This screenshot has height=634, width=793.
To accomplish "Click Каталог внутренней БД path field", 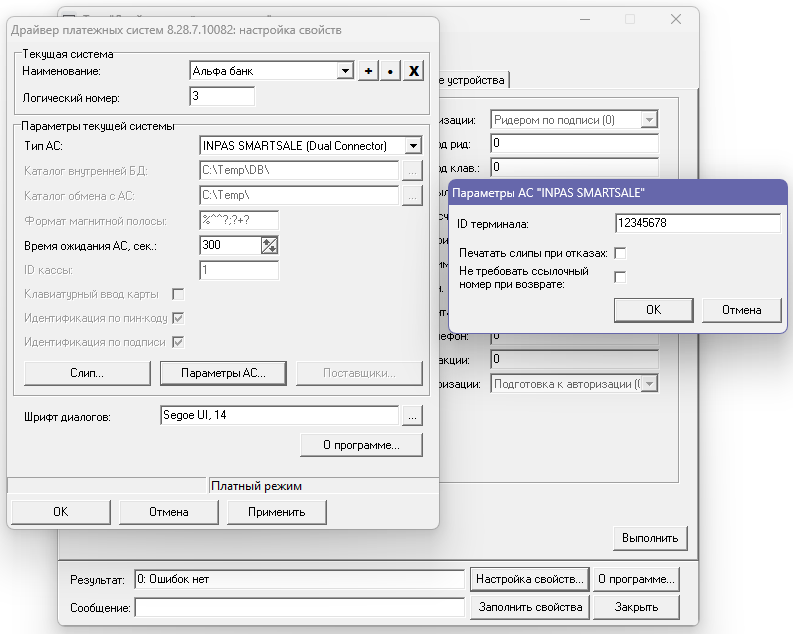I will point(299,171).
